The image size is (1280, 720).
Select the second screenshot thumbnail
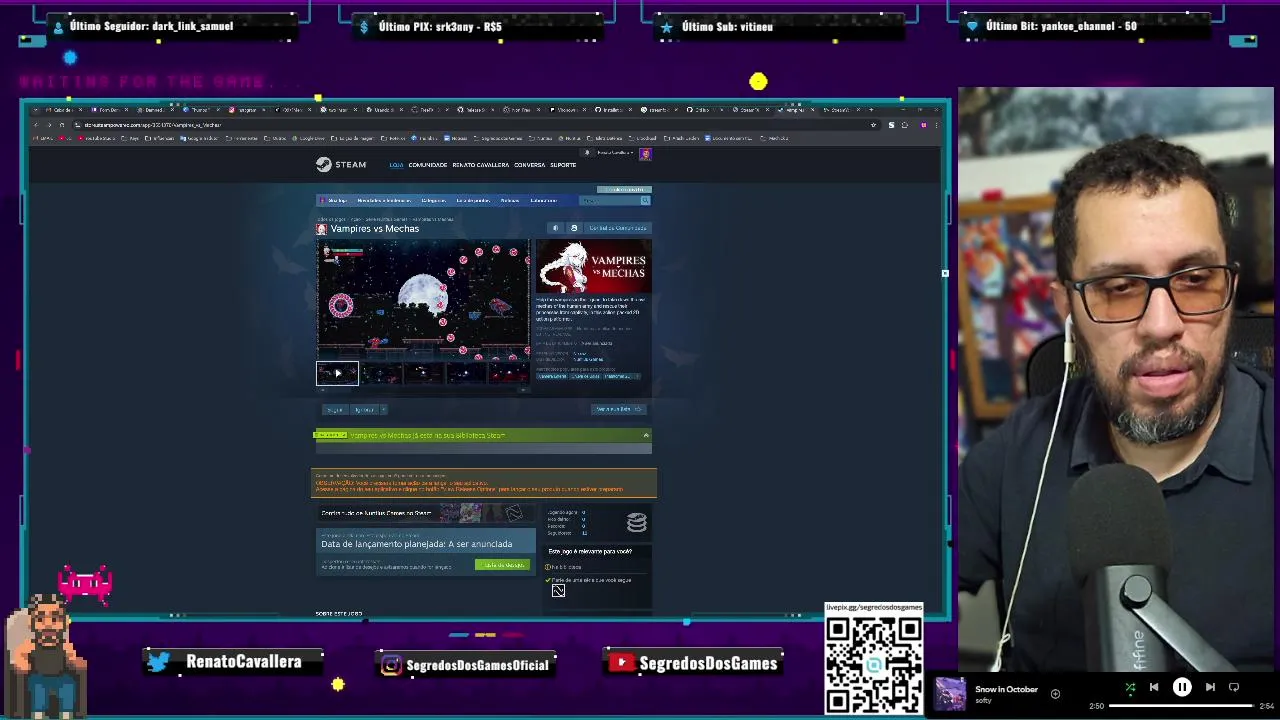tap(381, 373)
